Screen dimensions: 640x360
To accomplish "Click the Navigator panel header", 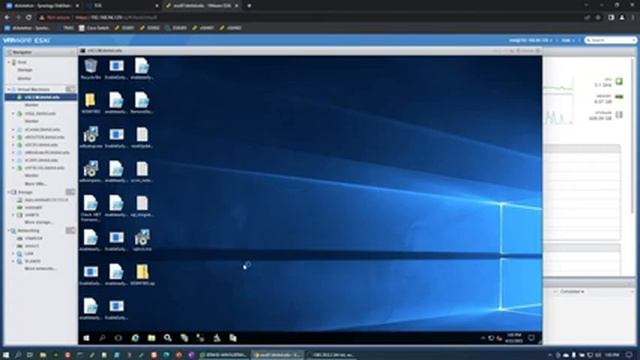I will click(41, 52).
